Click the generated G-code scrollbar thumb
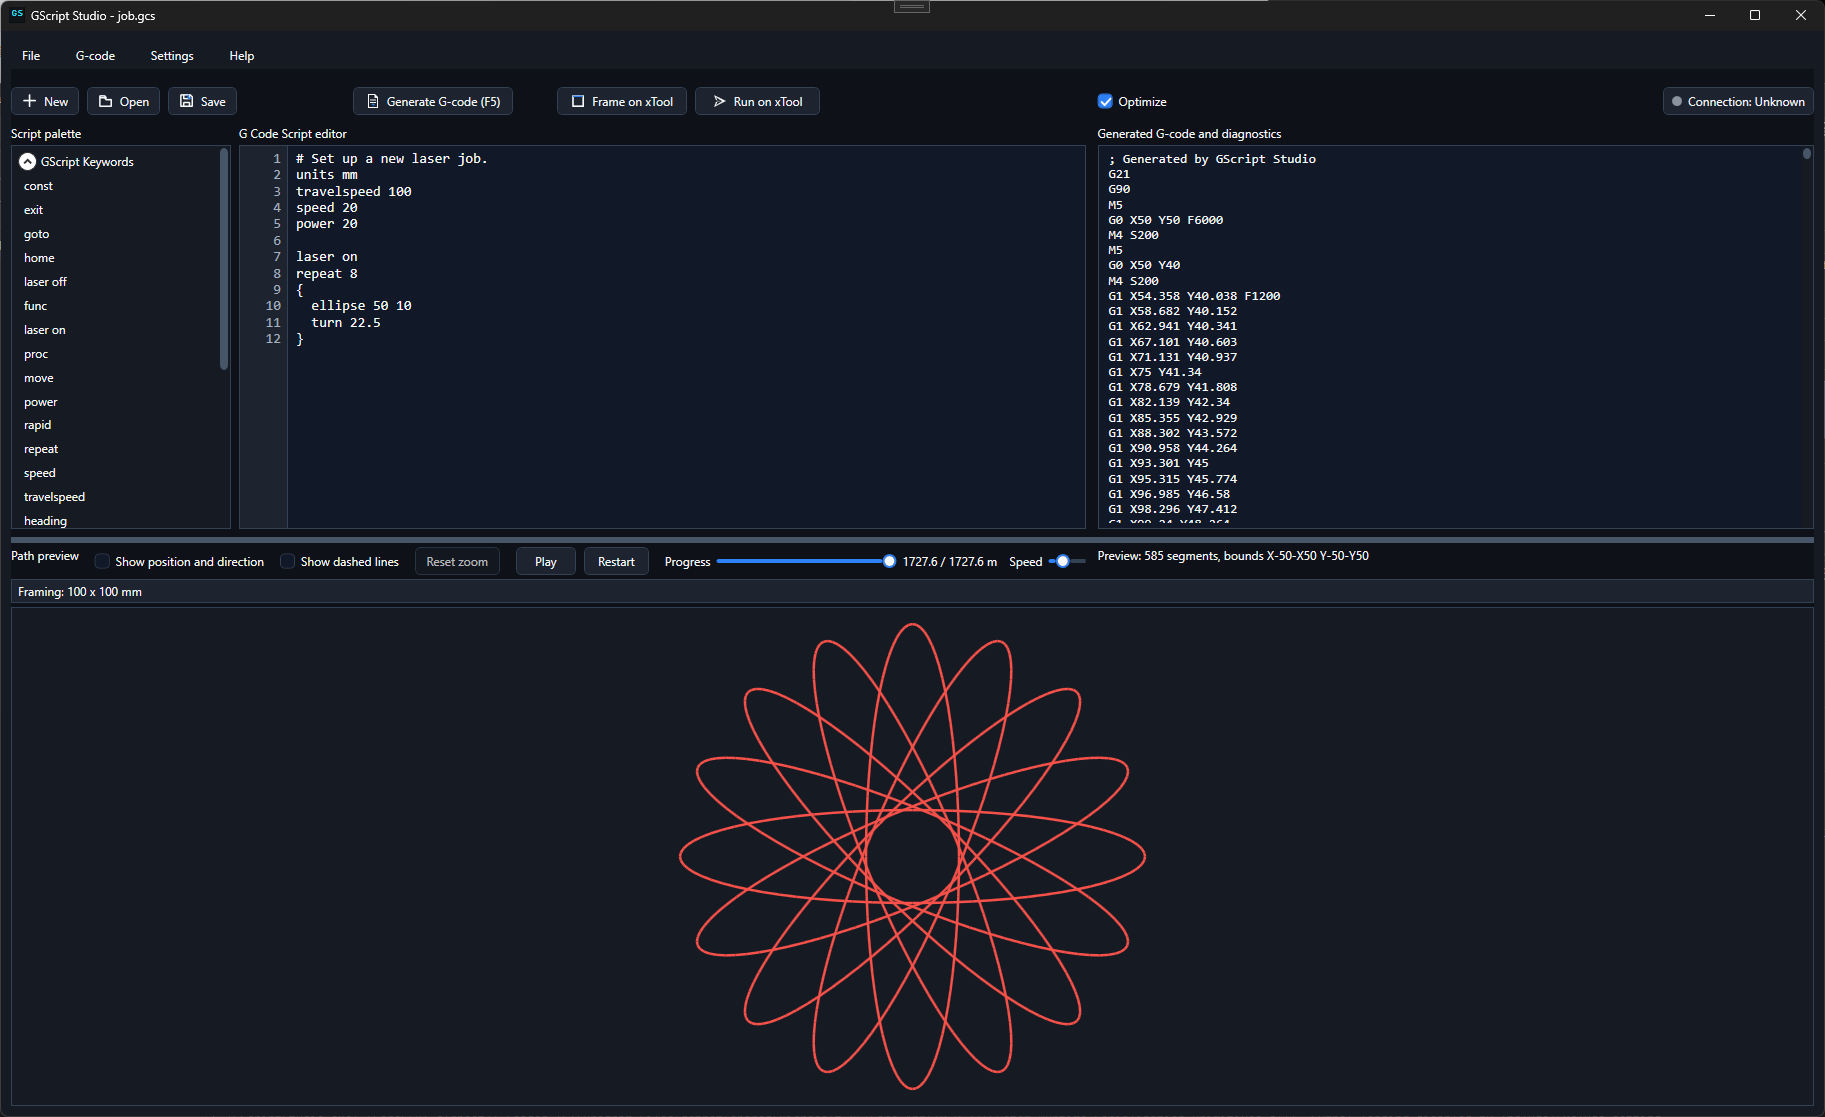Viewport: 1825px width, 1117px height. coord(1807,154)
